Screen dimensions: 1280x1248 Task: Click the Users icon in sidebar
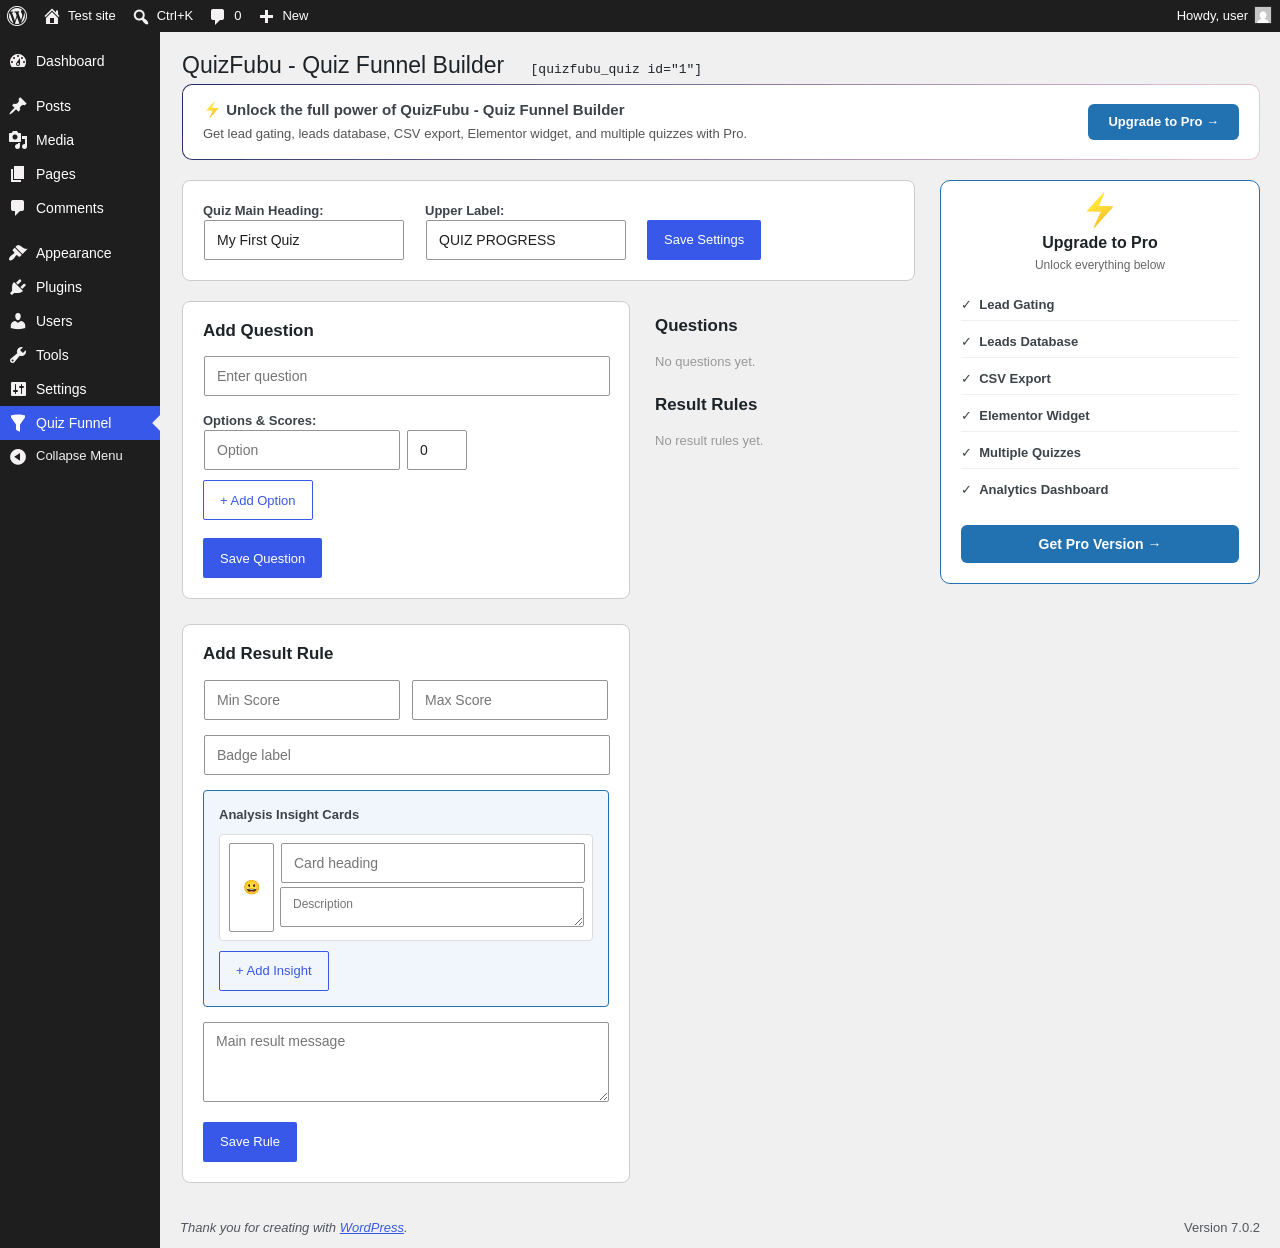(18, 321)
